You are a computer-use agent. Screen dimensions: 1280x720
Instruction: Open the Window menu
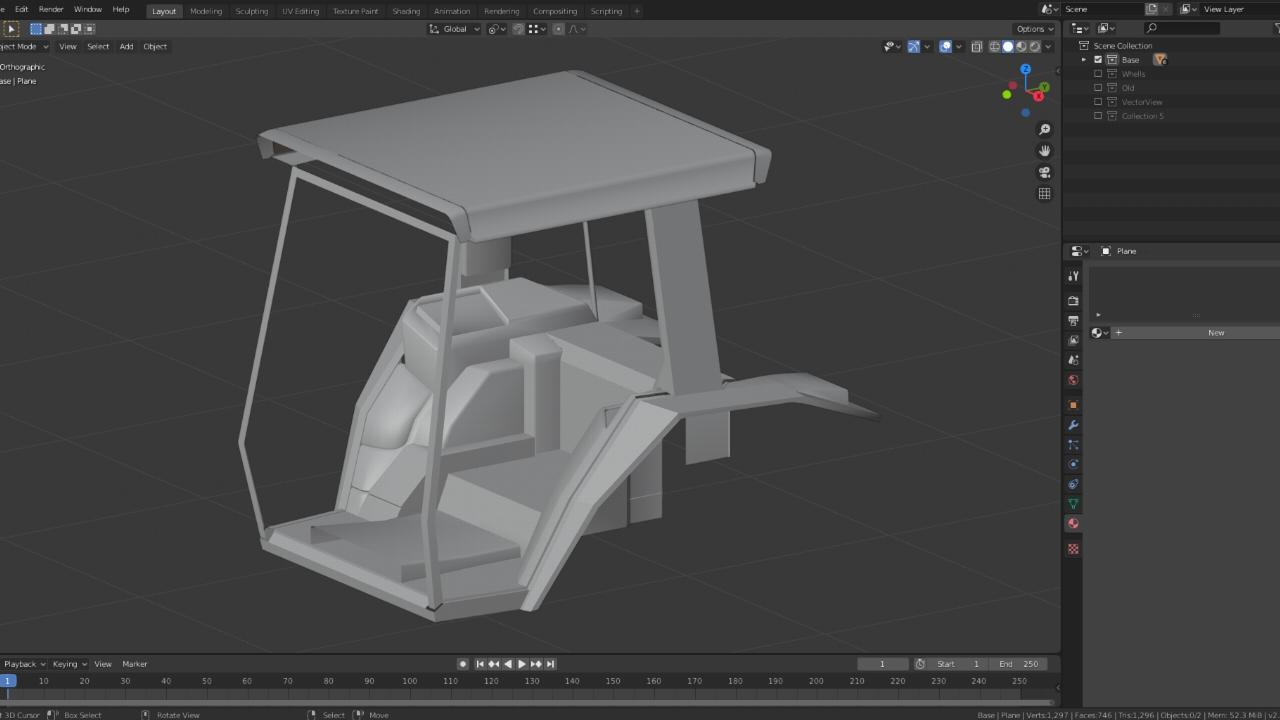tap(88, 9)
